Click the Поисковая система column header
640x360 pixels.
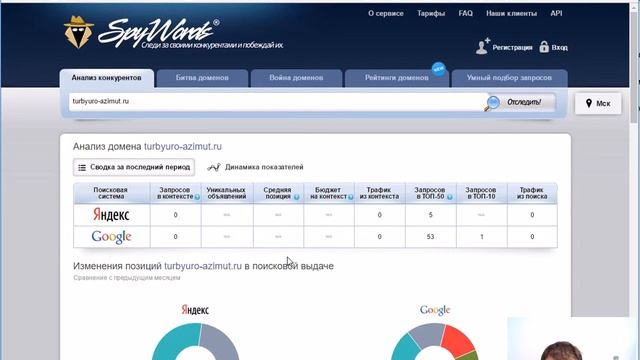pos(111,193)
